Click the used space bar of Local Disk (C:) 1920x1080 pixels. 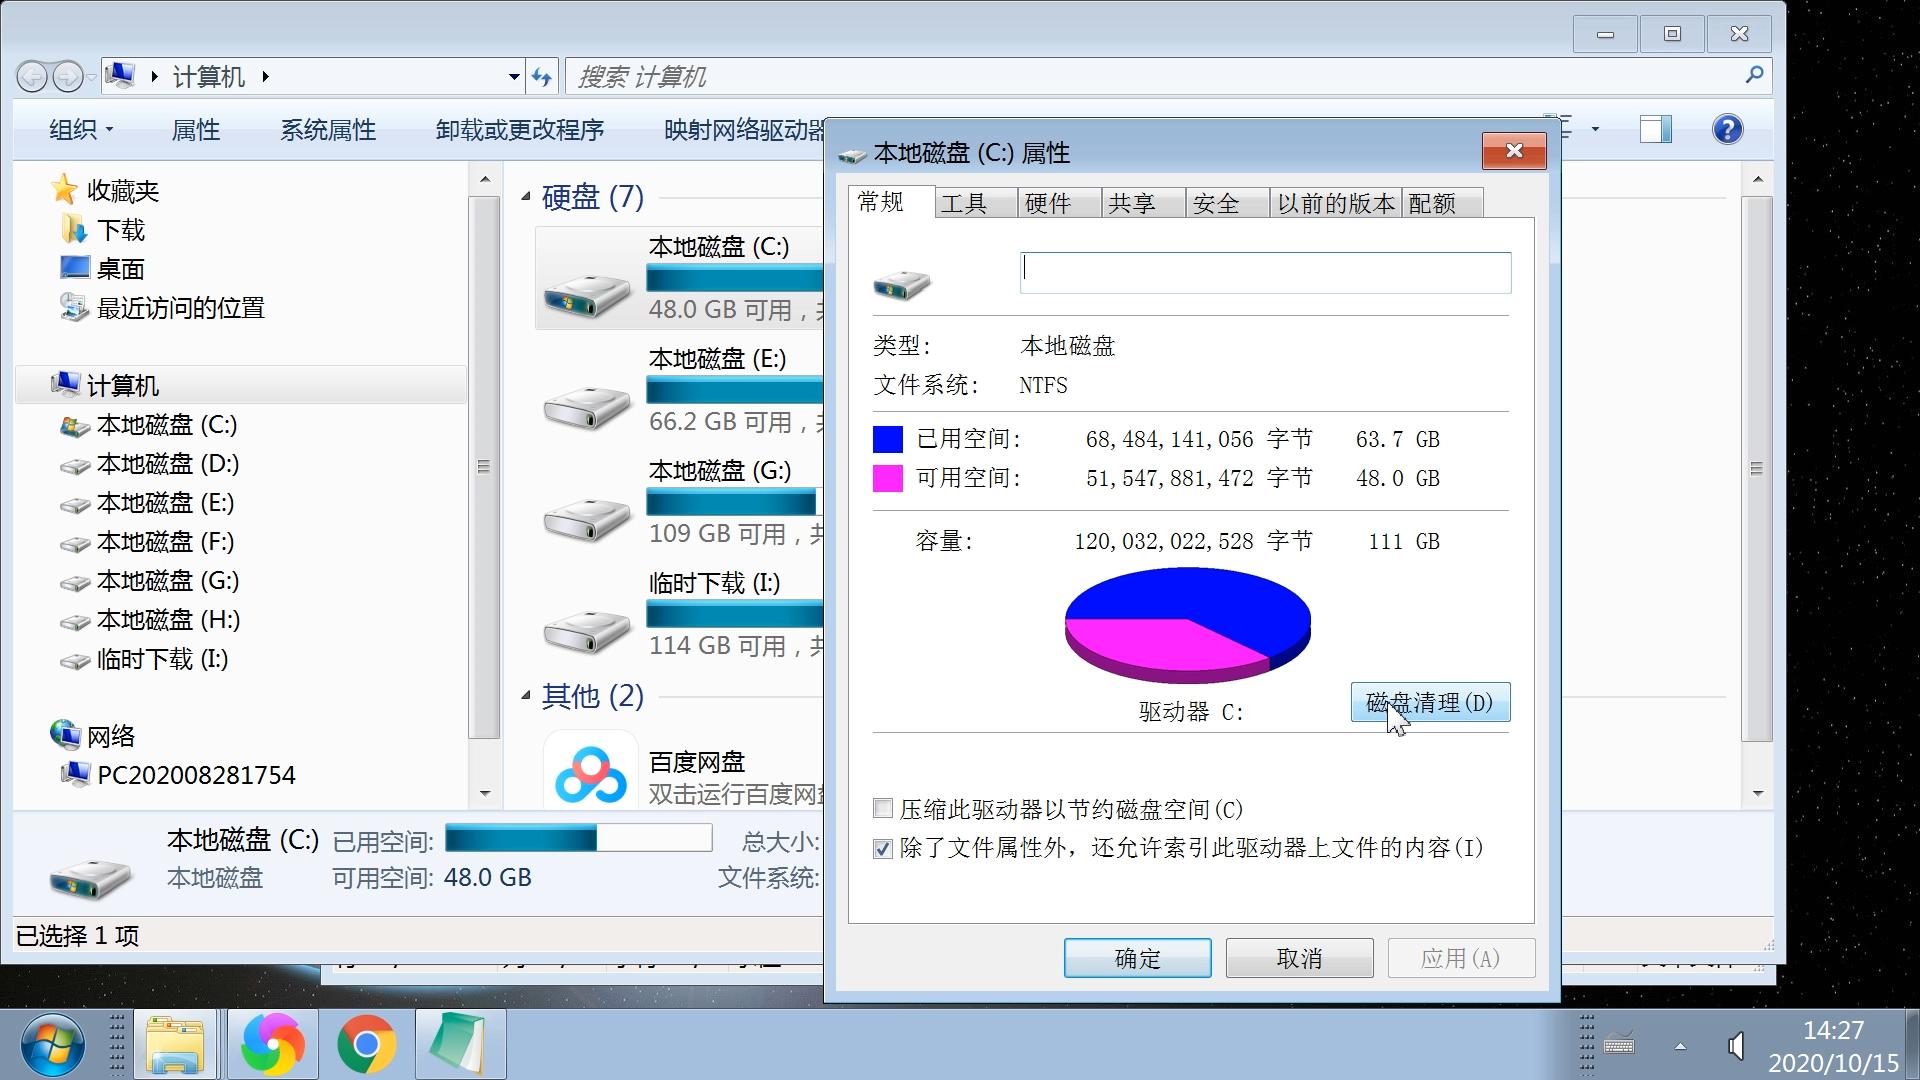click(x=577, y=839)
